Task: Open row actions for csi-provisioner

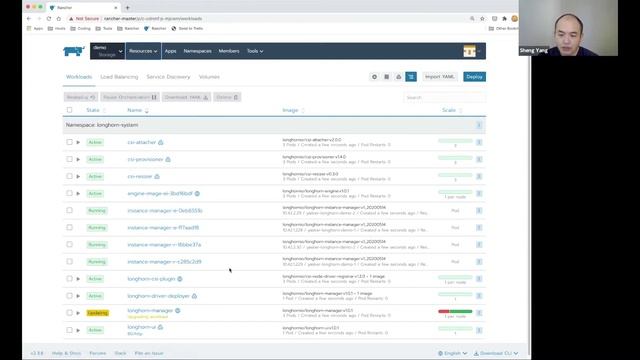Action: (479, 159)
